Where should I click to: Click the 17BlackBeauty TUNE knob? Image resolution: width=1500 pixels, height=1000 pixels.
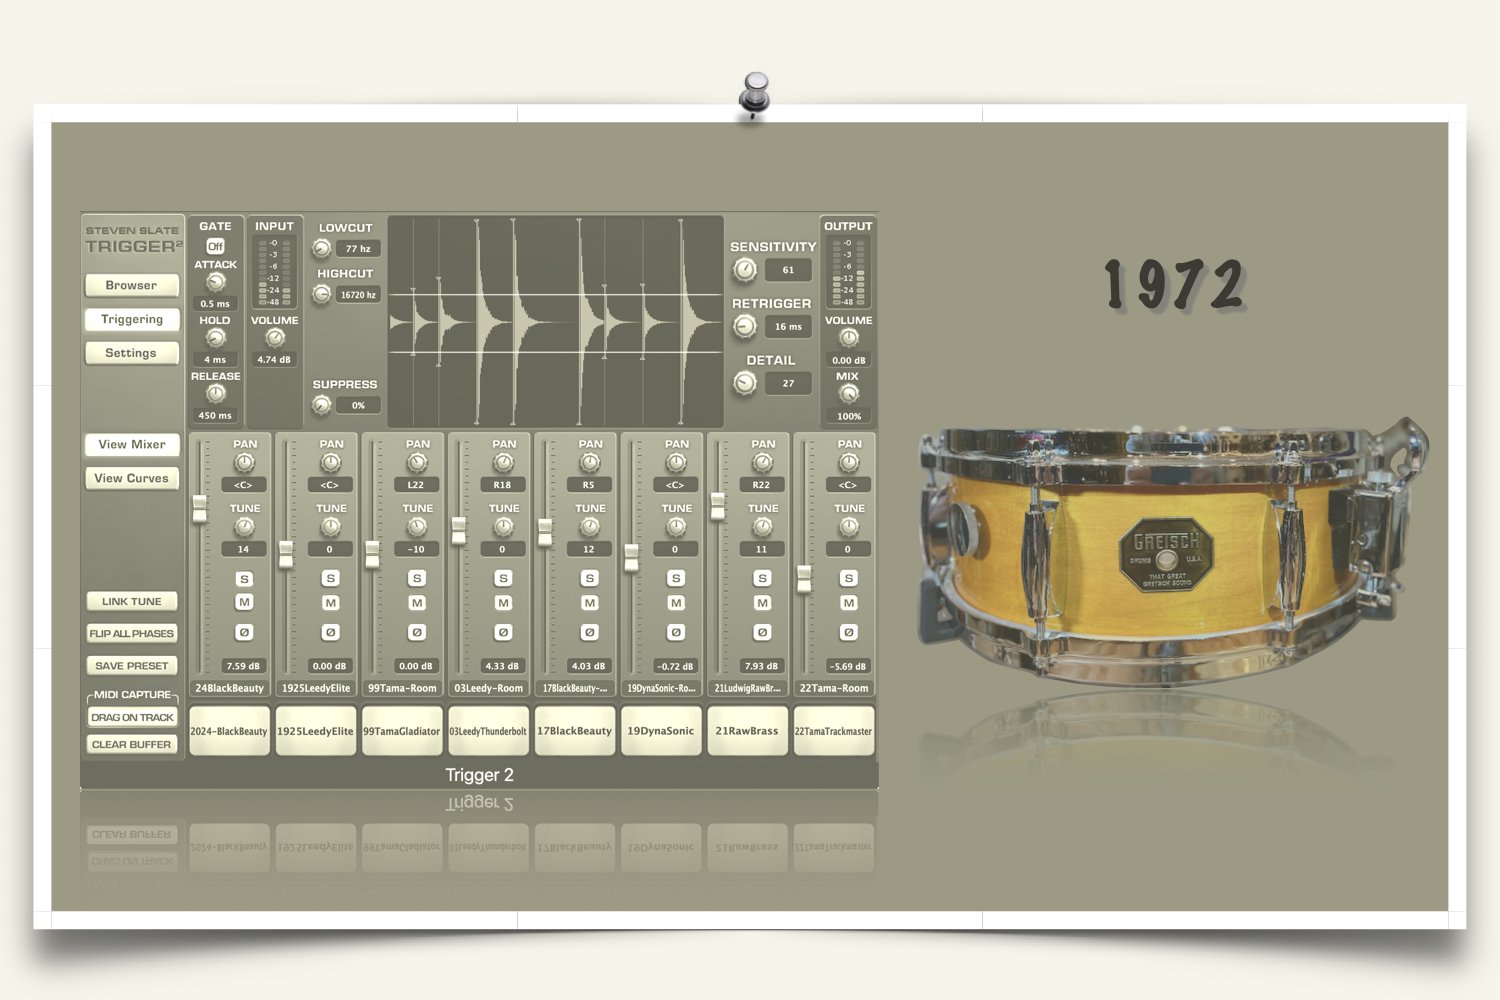[x=590, y=527]
